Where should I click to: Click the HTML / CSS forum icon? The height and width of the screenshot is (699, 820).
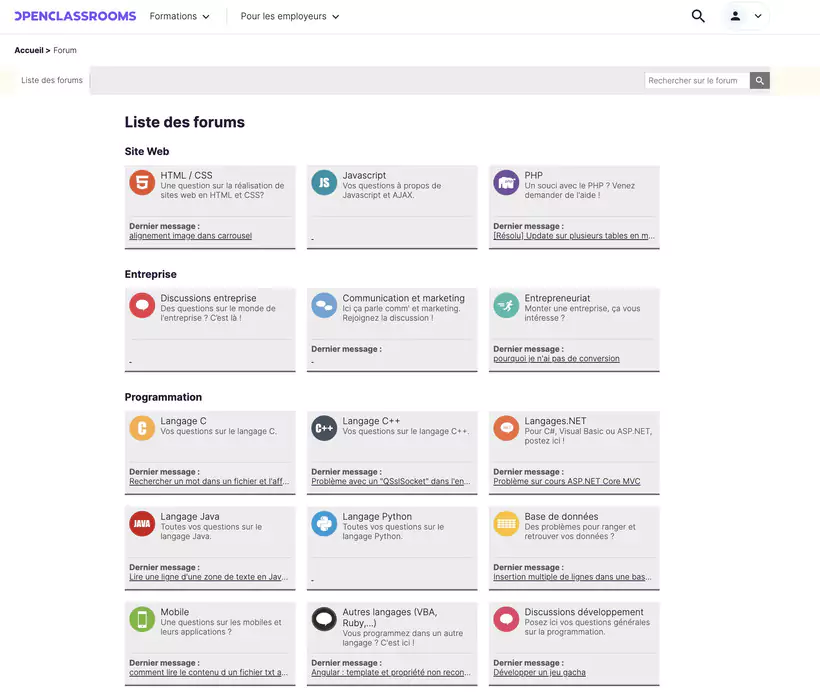141,181
